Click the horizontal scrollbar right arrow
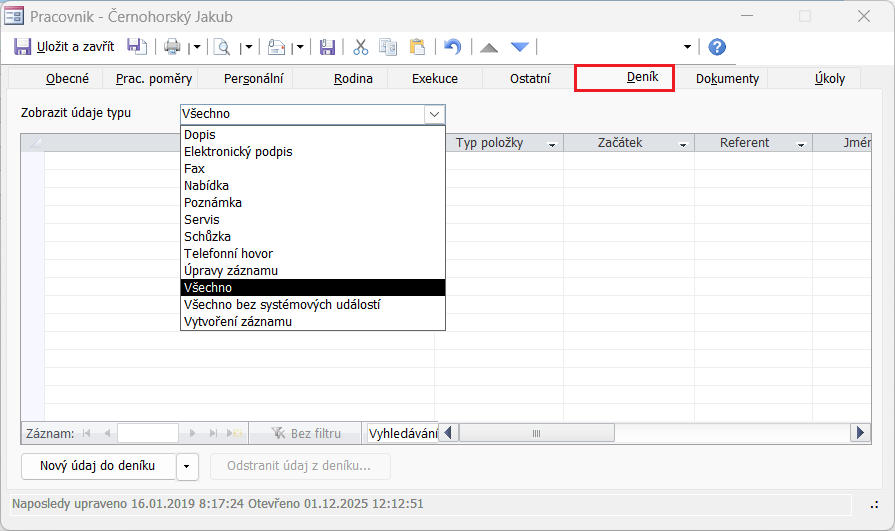Image resolution: width=895 pixels, height=531 pixels. point(860,433)
